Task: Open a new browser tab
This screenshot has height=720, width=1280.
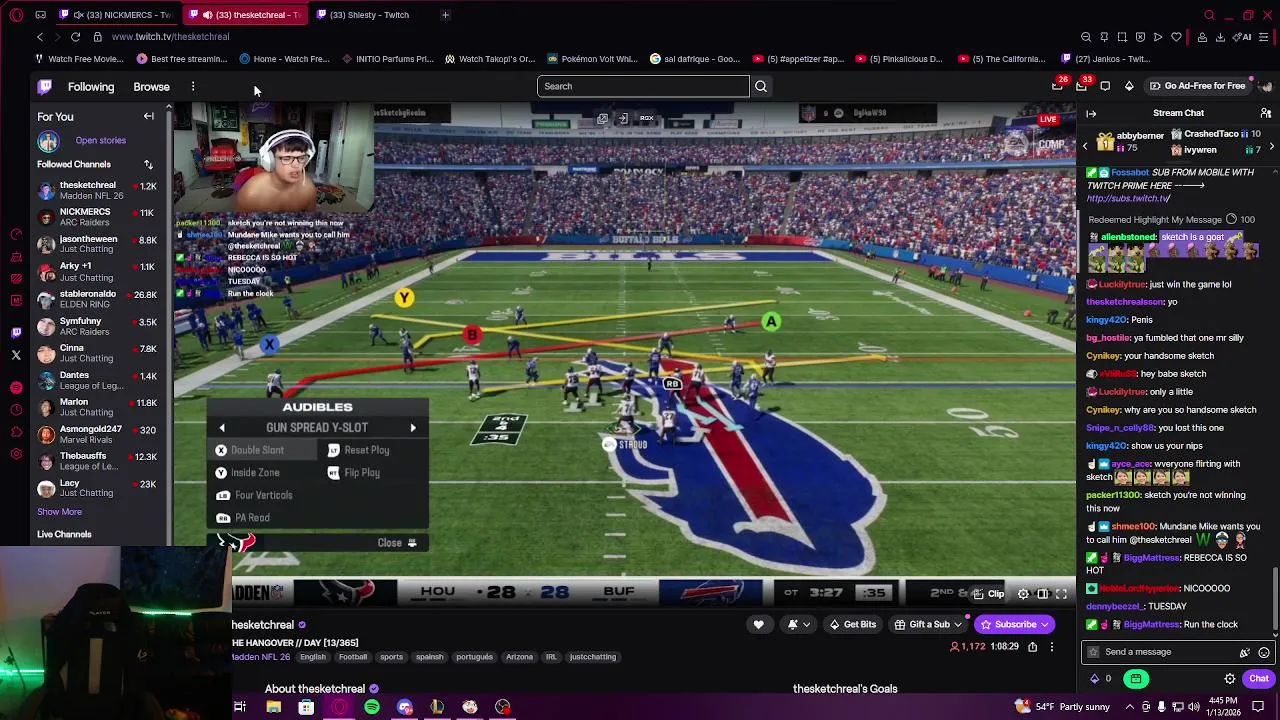Action: (x=445, y=15)
